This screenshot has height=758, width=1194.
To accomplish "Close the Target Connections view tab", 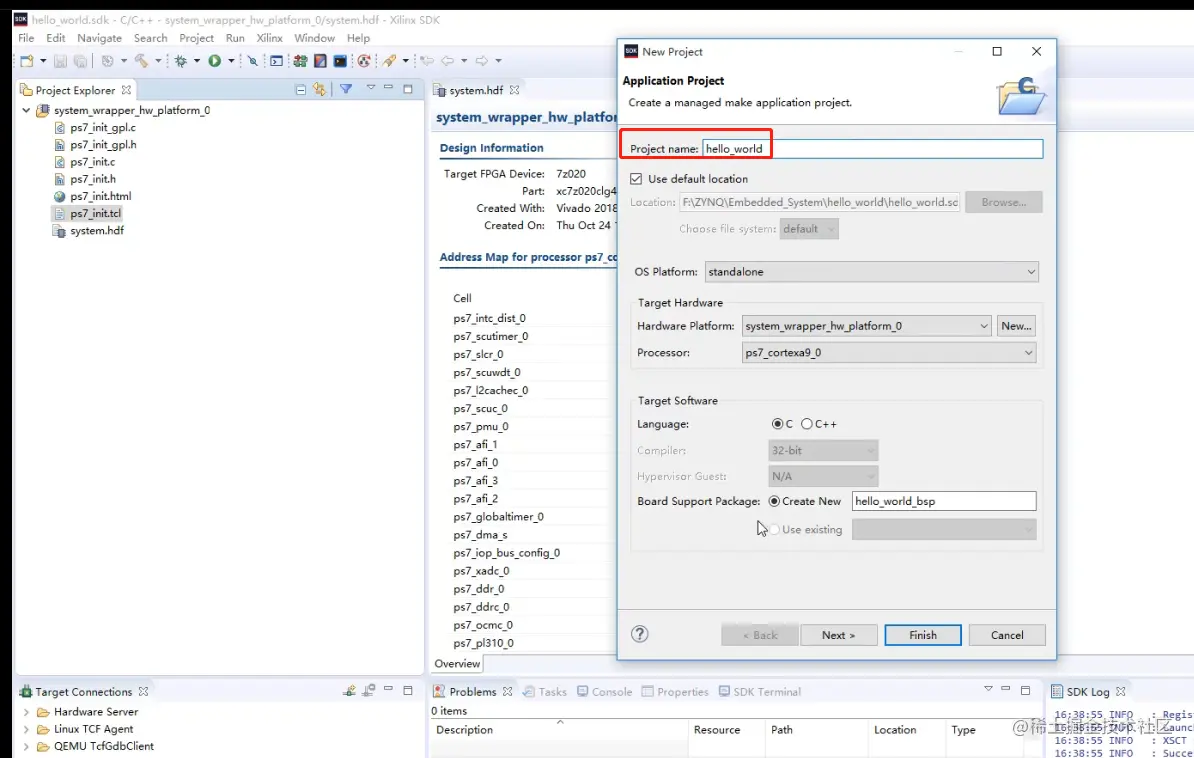I will (143, 692).
